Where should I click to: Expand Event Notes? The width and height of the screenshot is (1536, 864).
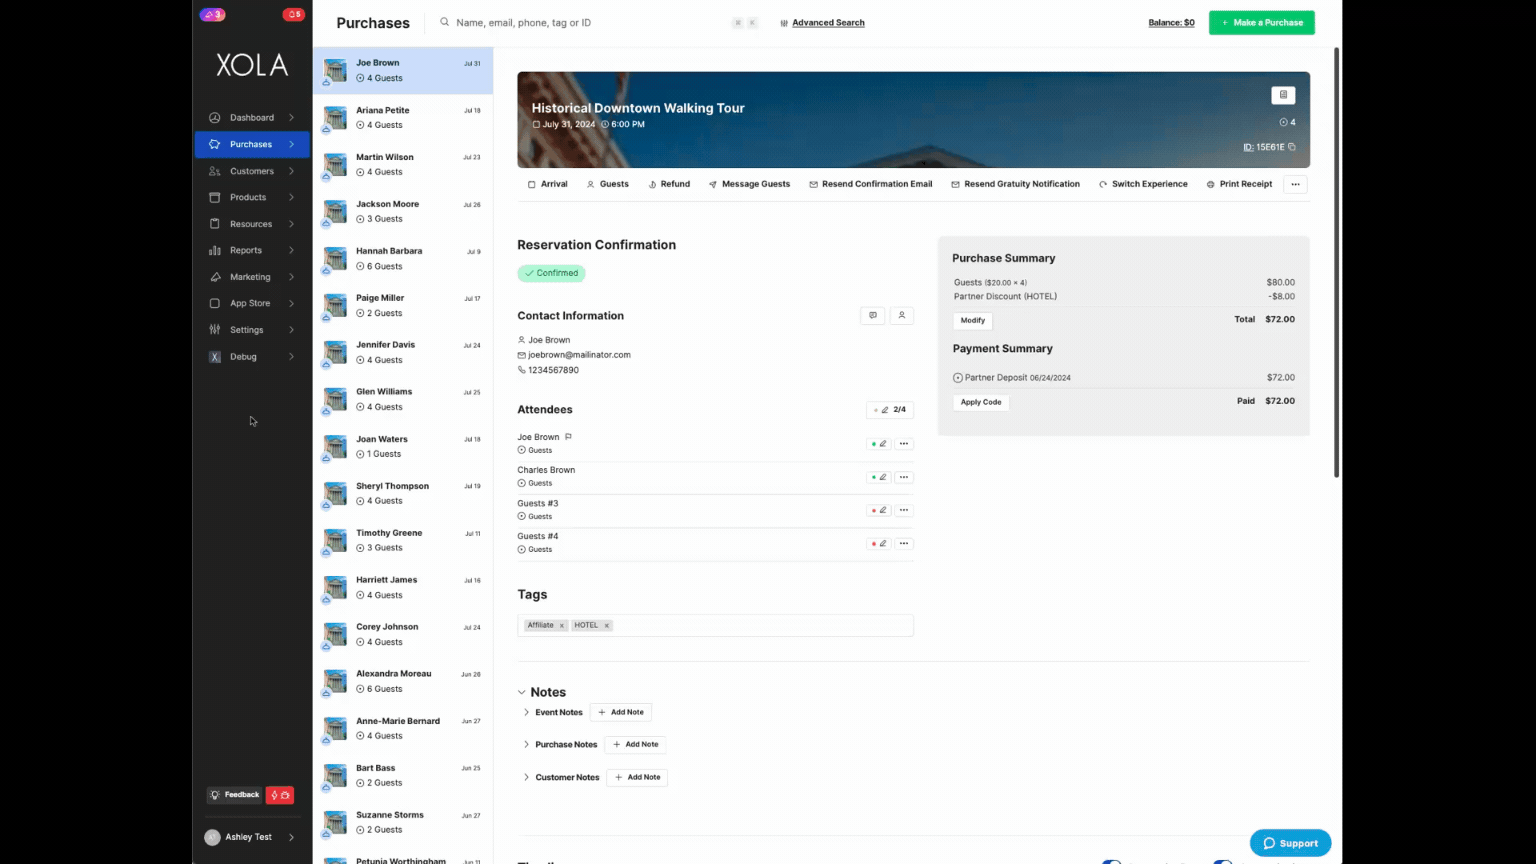[527, 712]
